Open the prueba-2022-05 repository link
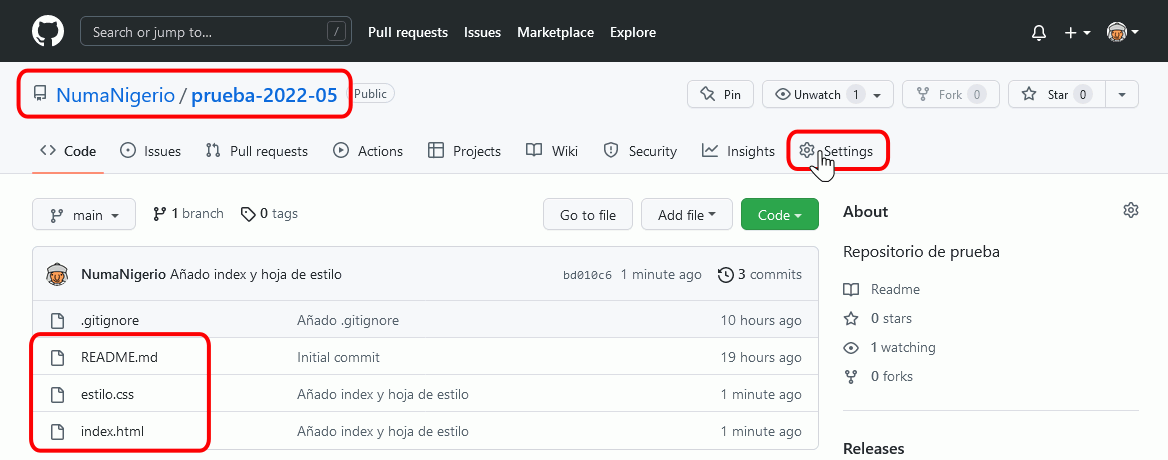The width and height of the screenshot is (1168, 460). click(264, 95)
